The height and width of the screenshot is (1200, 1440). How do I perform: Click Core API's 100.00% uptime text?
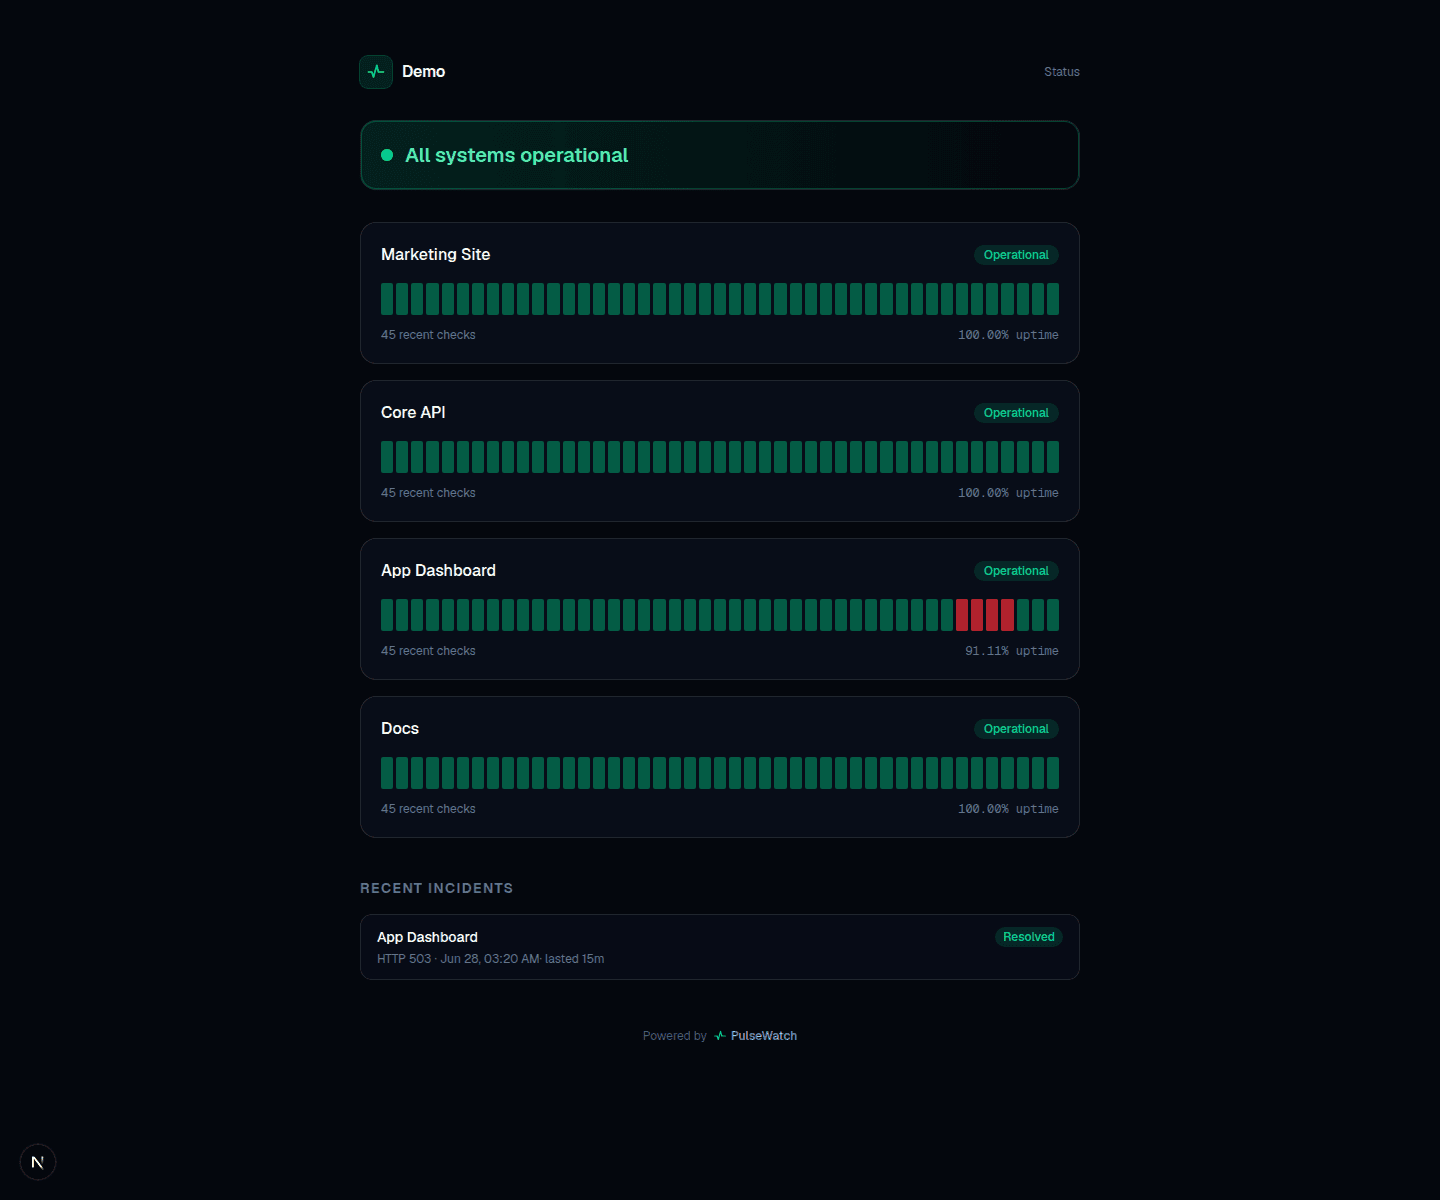1008,493
